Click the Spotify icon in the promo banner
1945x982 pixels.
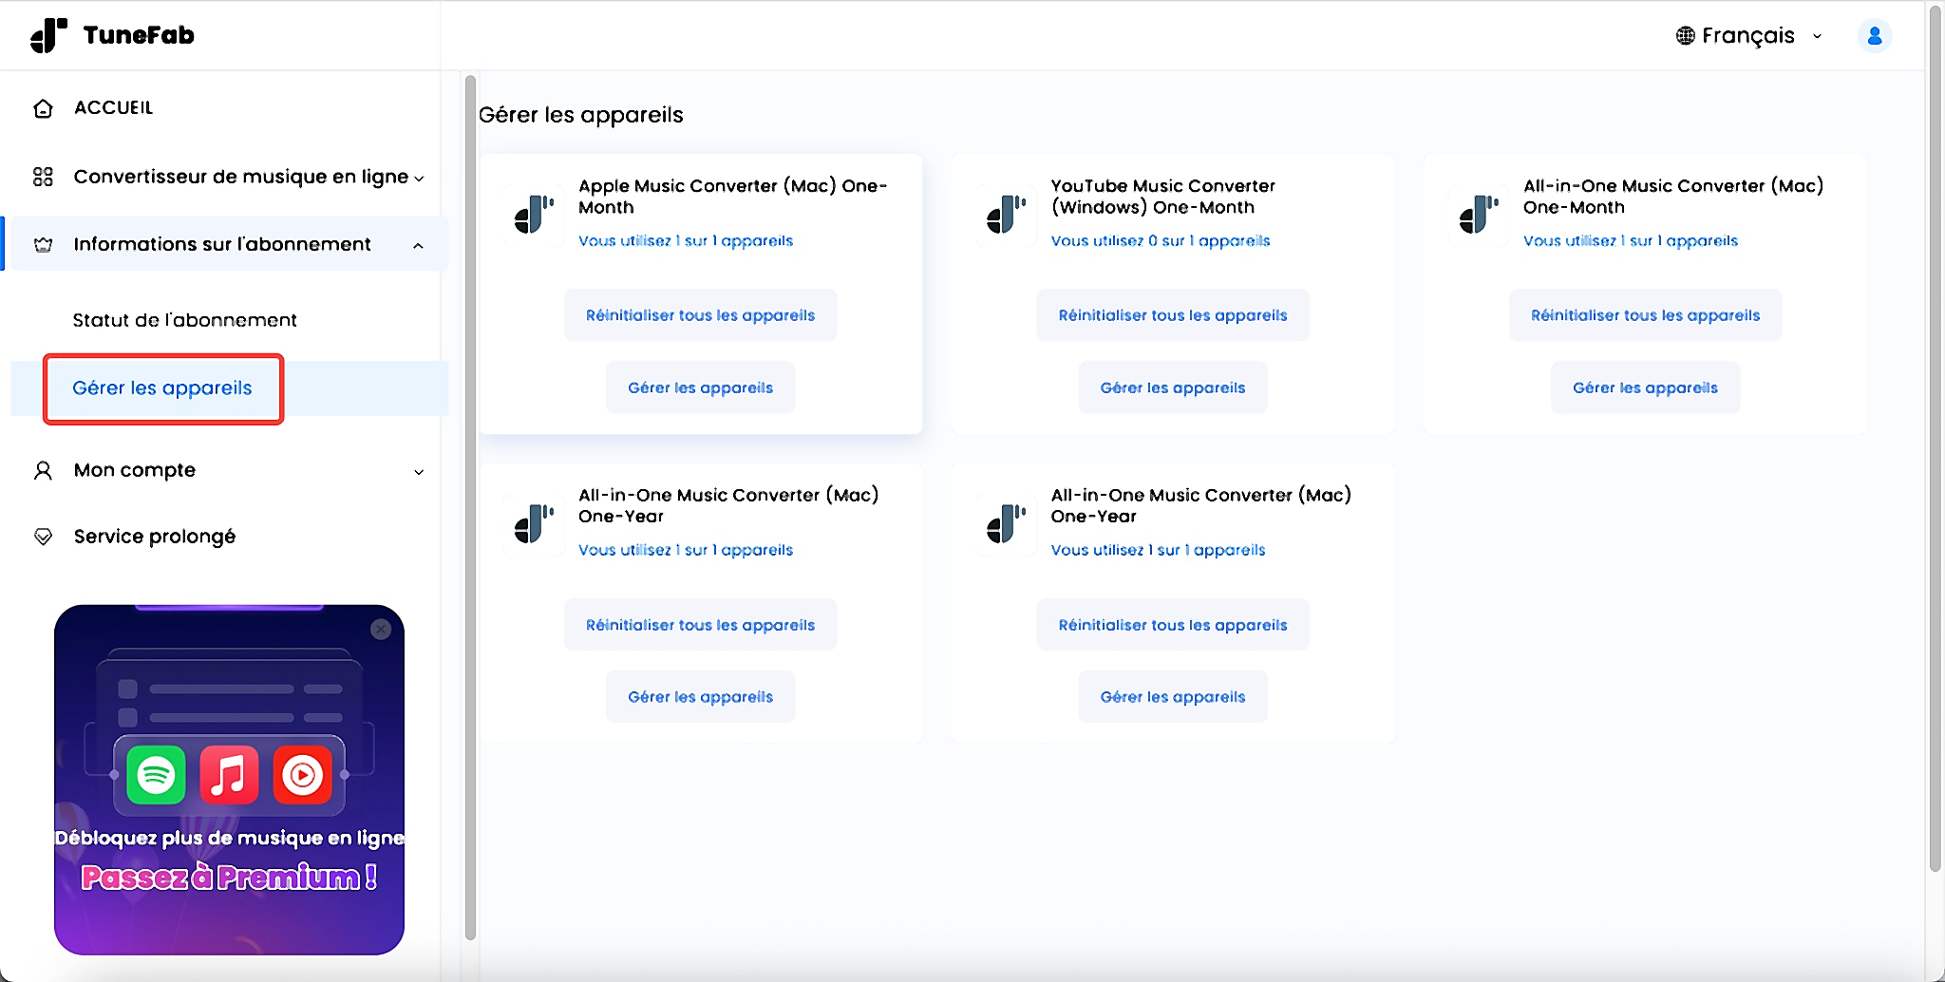point(155,773)
